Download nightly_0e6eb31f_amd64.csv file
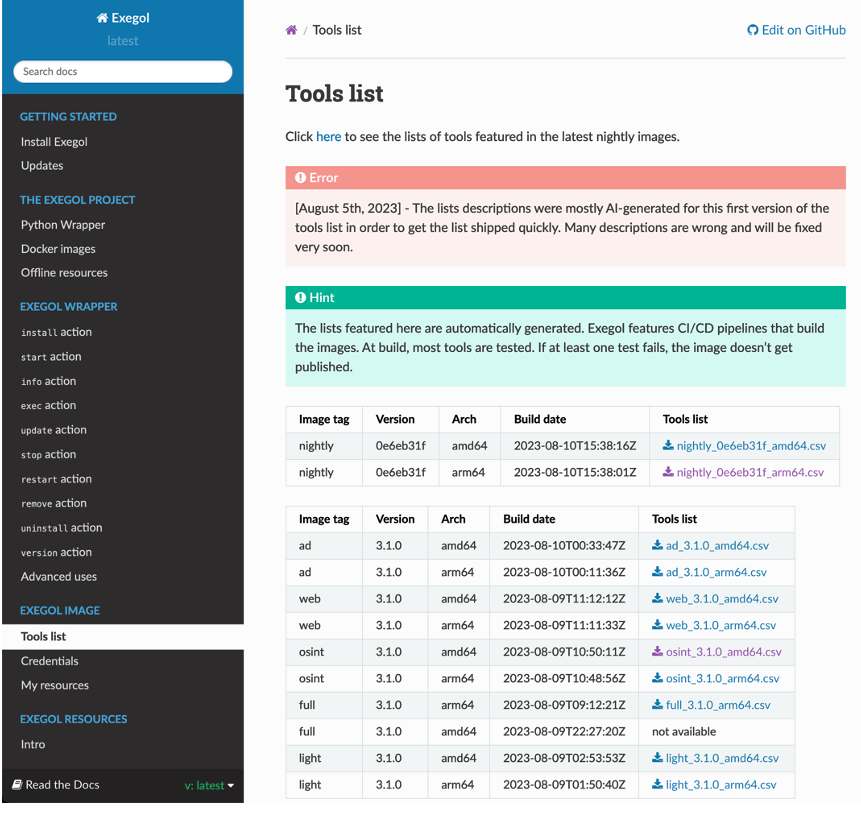861x816 pixels. tap(744, 446)
